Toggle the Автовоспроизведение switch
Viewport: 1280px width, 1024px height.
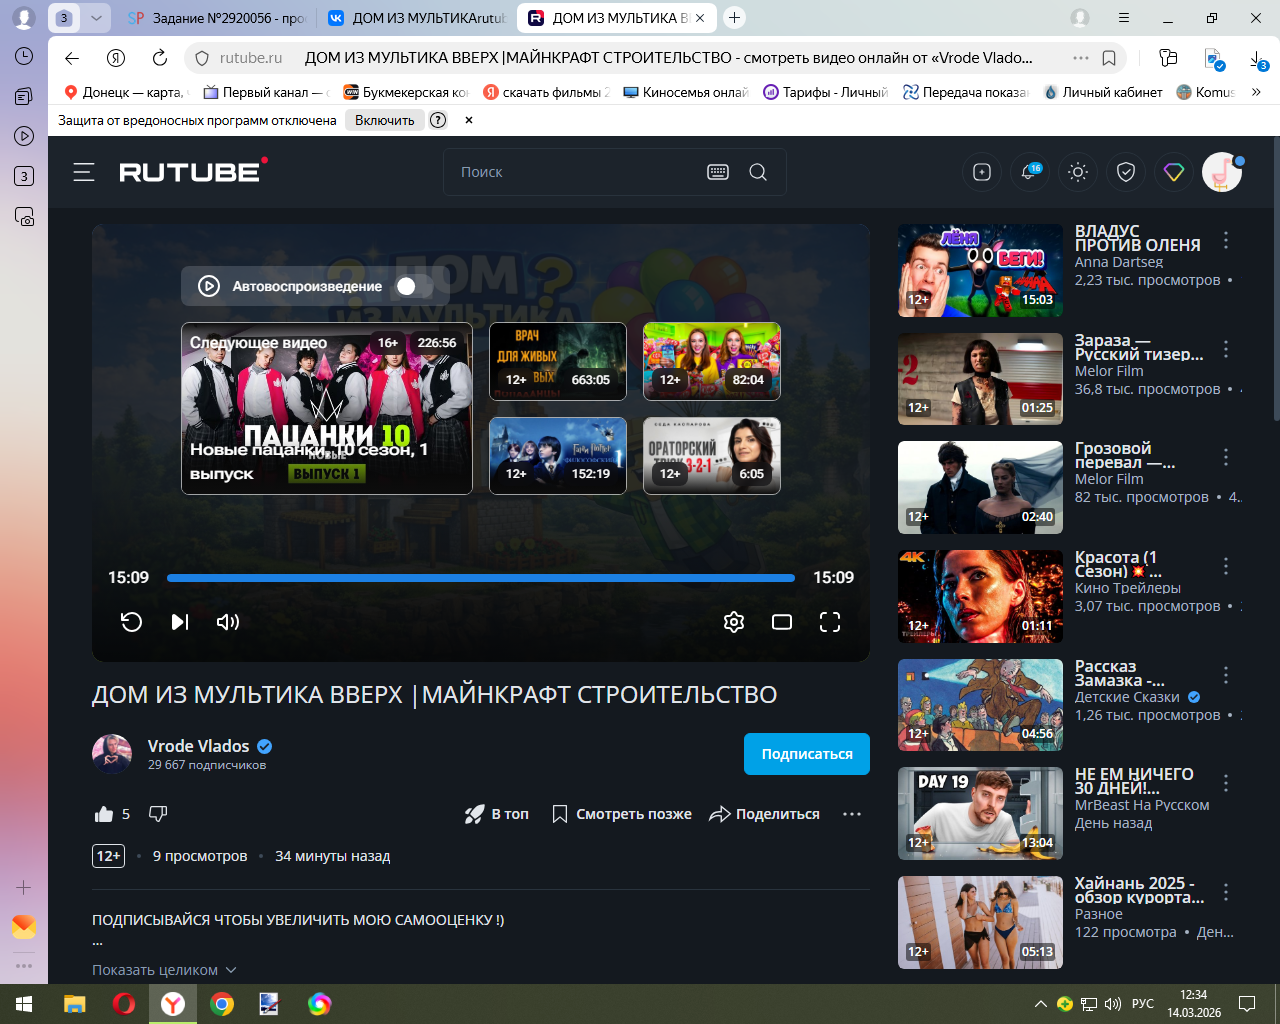tap(408, 286)
